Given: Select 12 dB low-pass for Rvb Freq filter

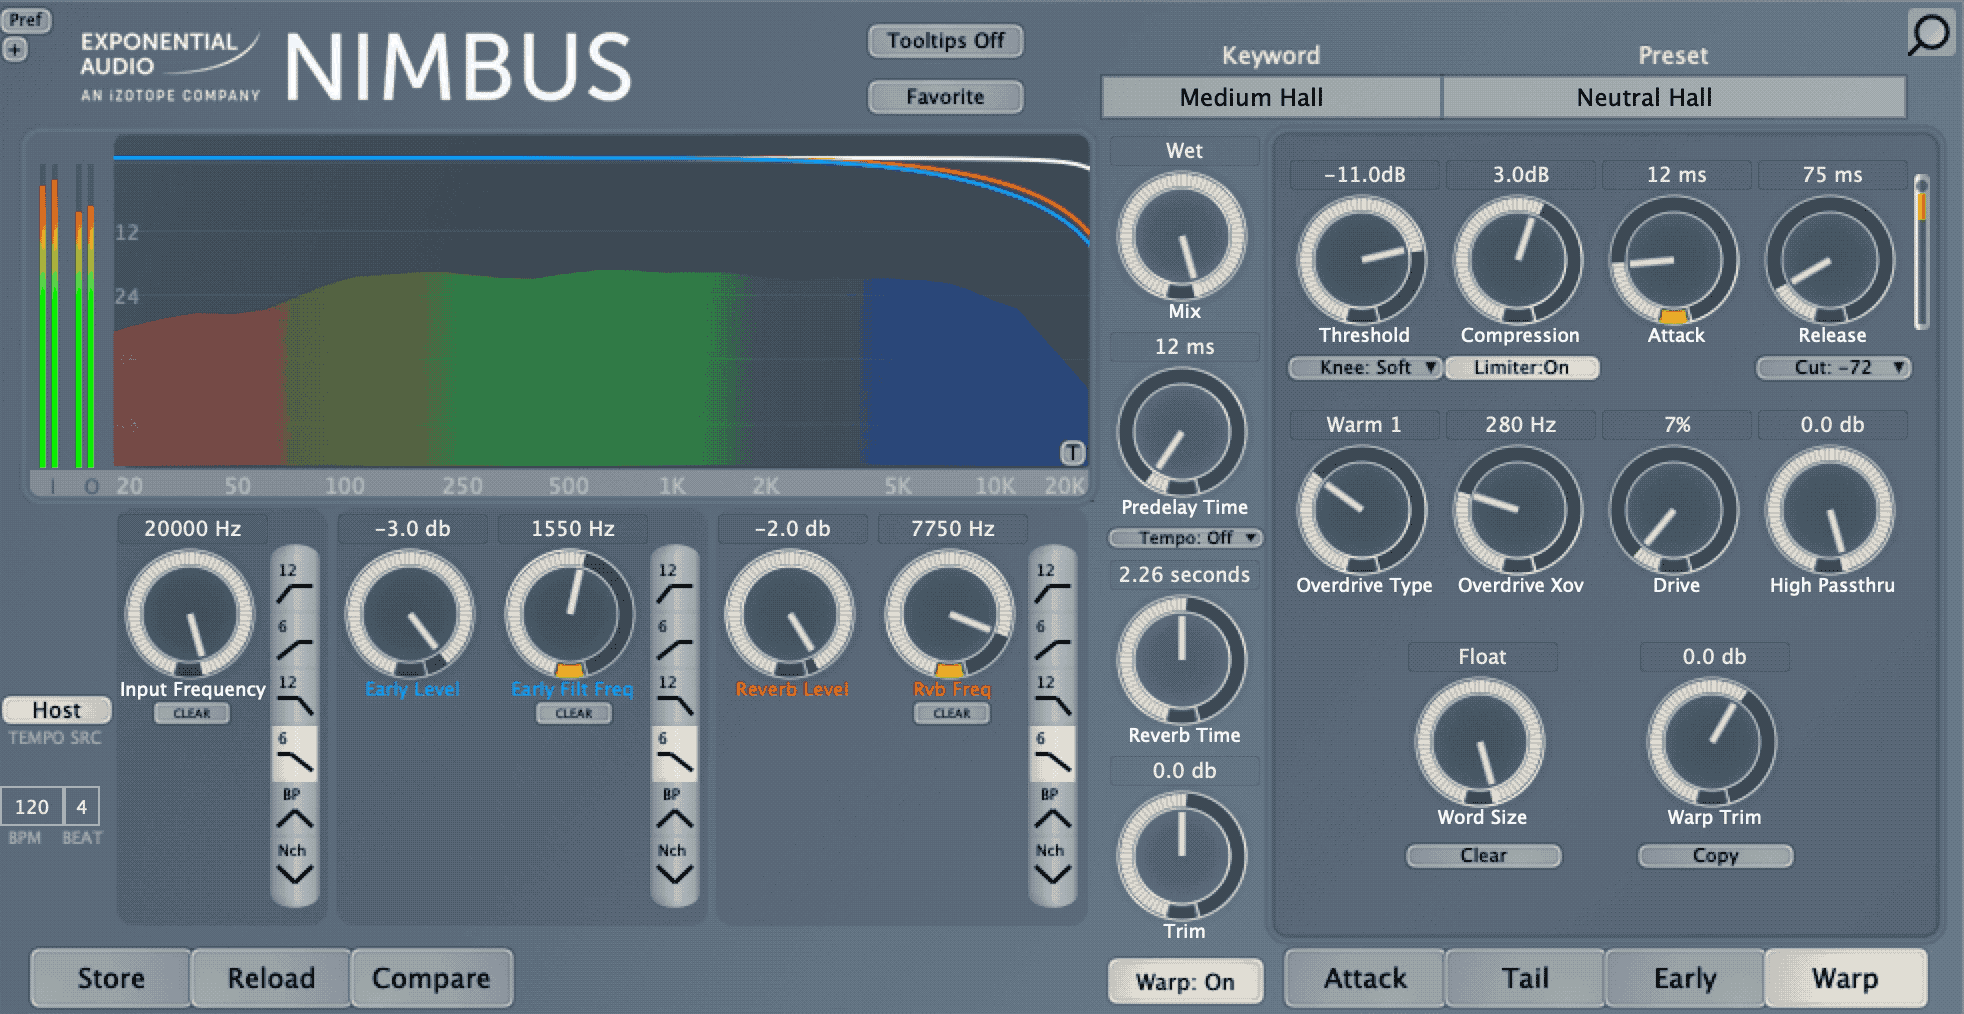Looking at the screenshot, I should [x=1052, y=696].
